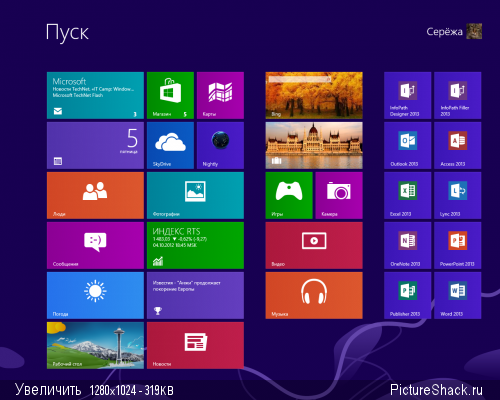This screenshot has width=500, height=400.
Task: Open the News (Новости) tile
Action: 195,345
